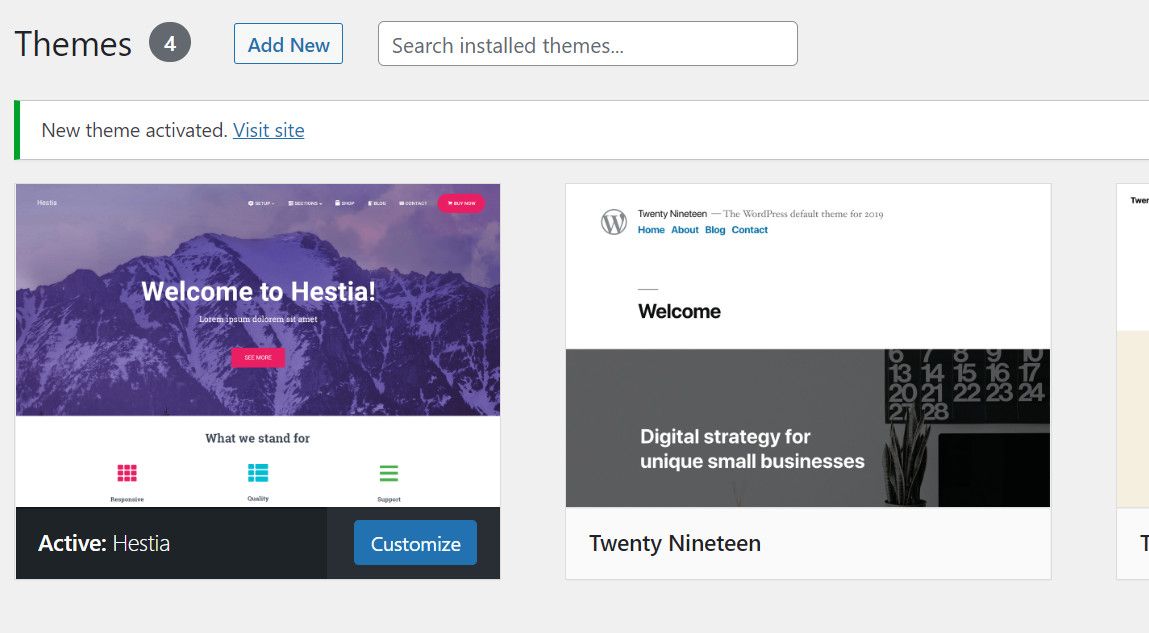Click the shopping bag icon beside SHOP
1149x633 pixels.
tap(337, 202)
